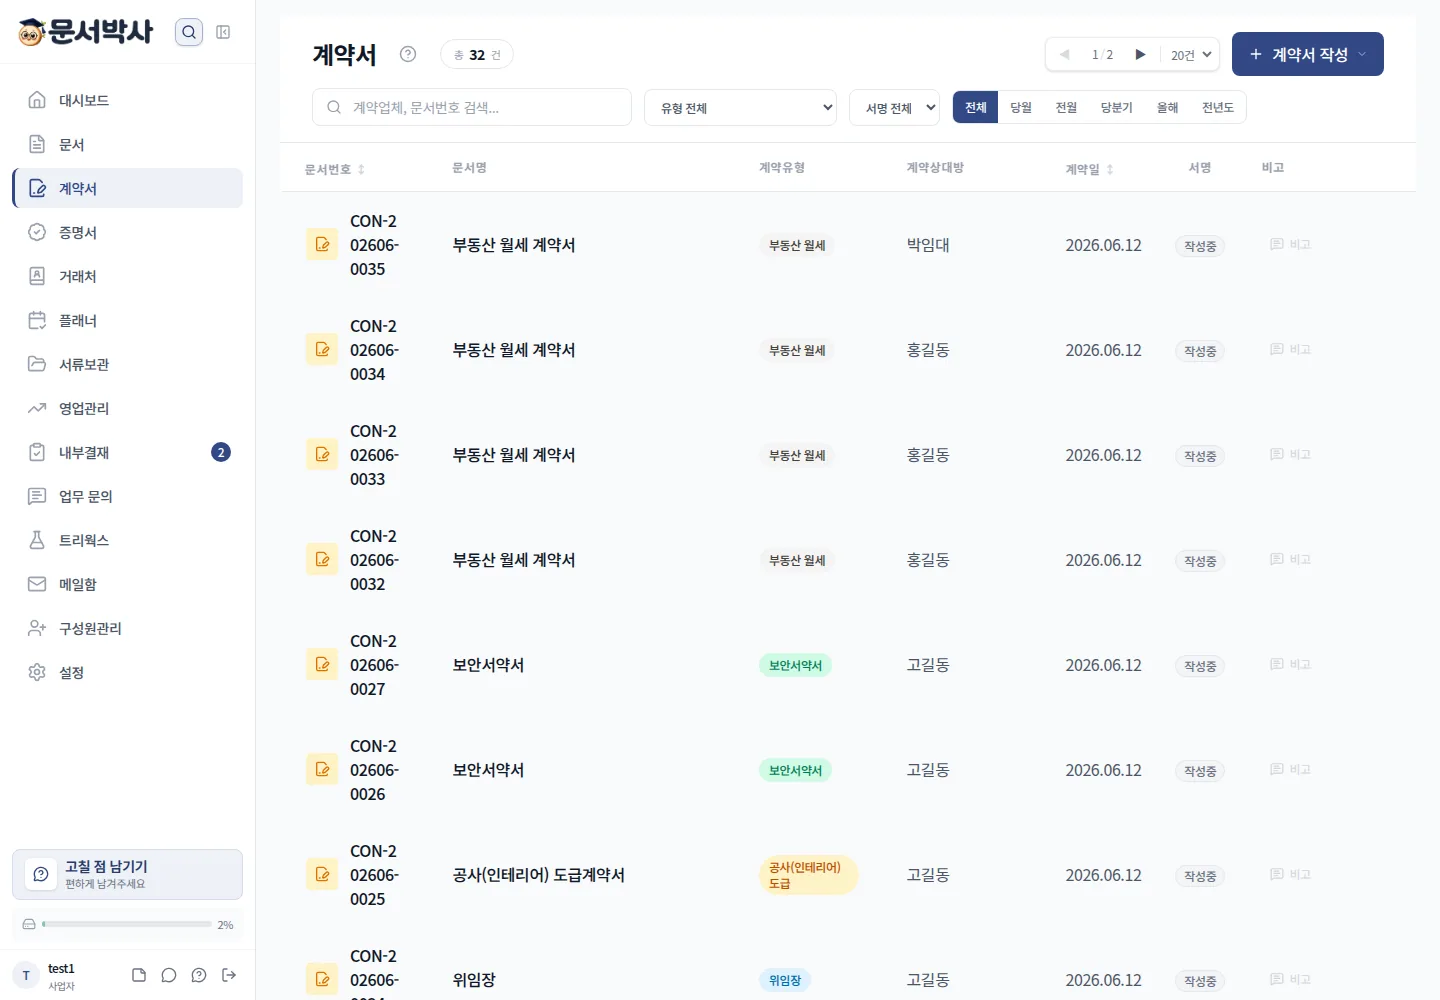Open the CON-202606-0033 contract document icon
Screen dimensions: 1440x1000
point(322,454)
